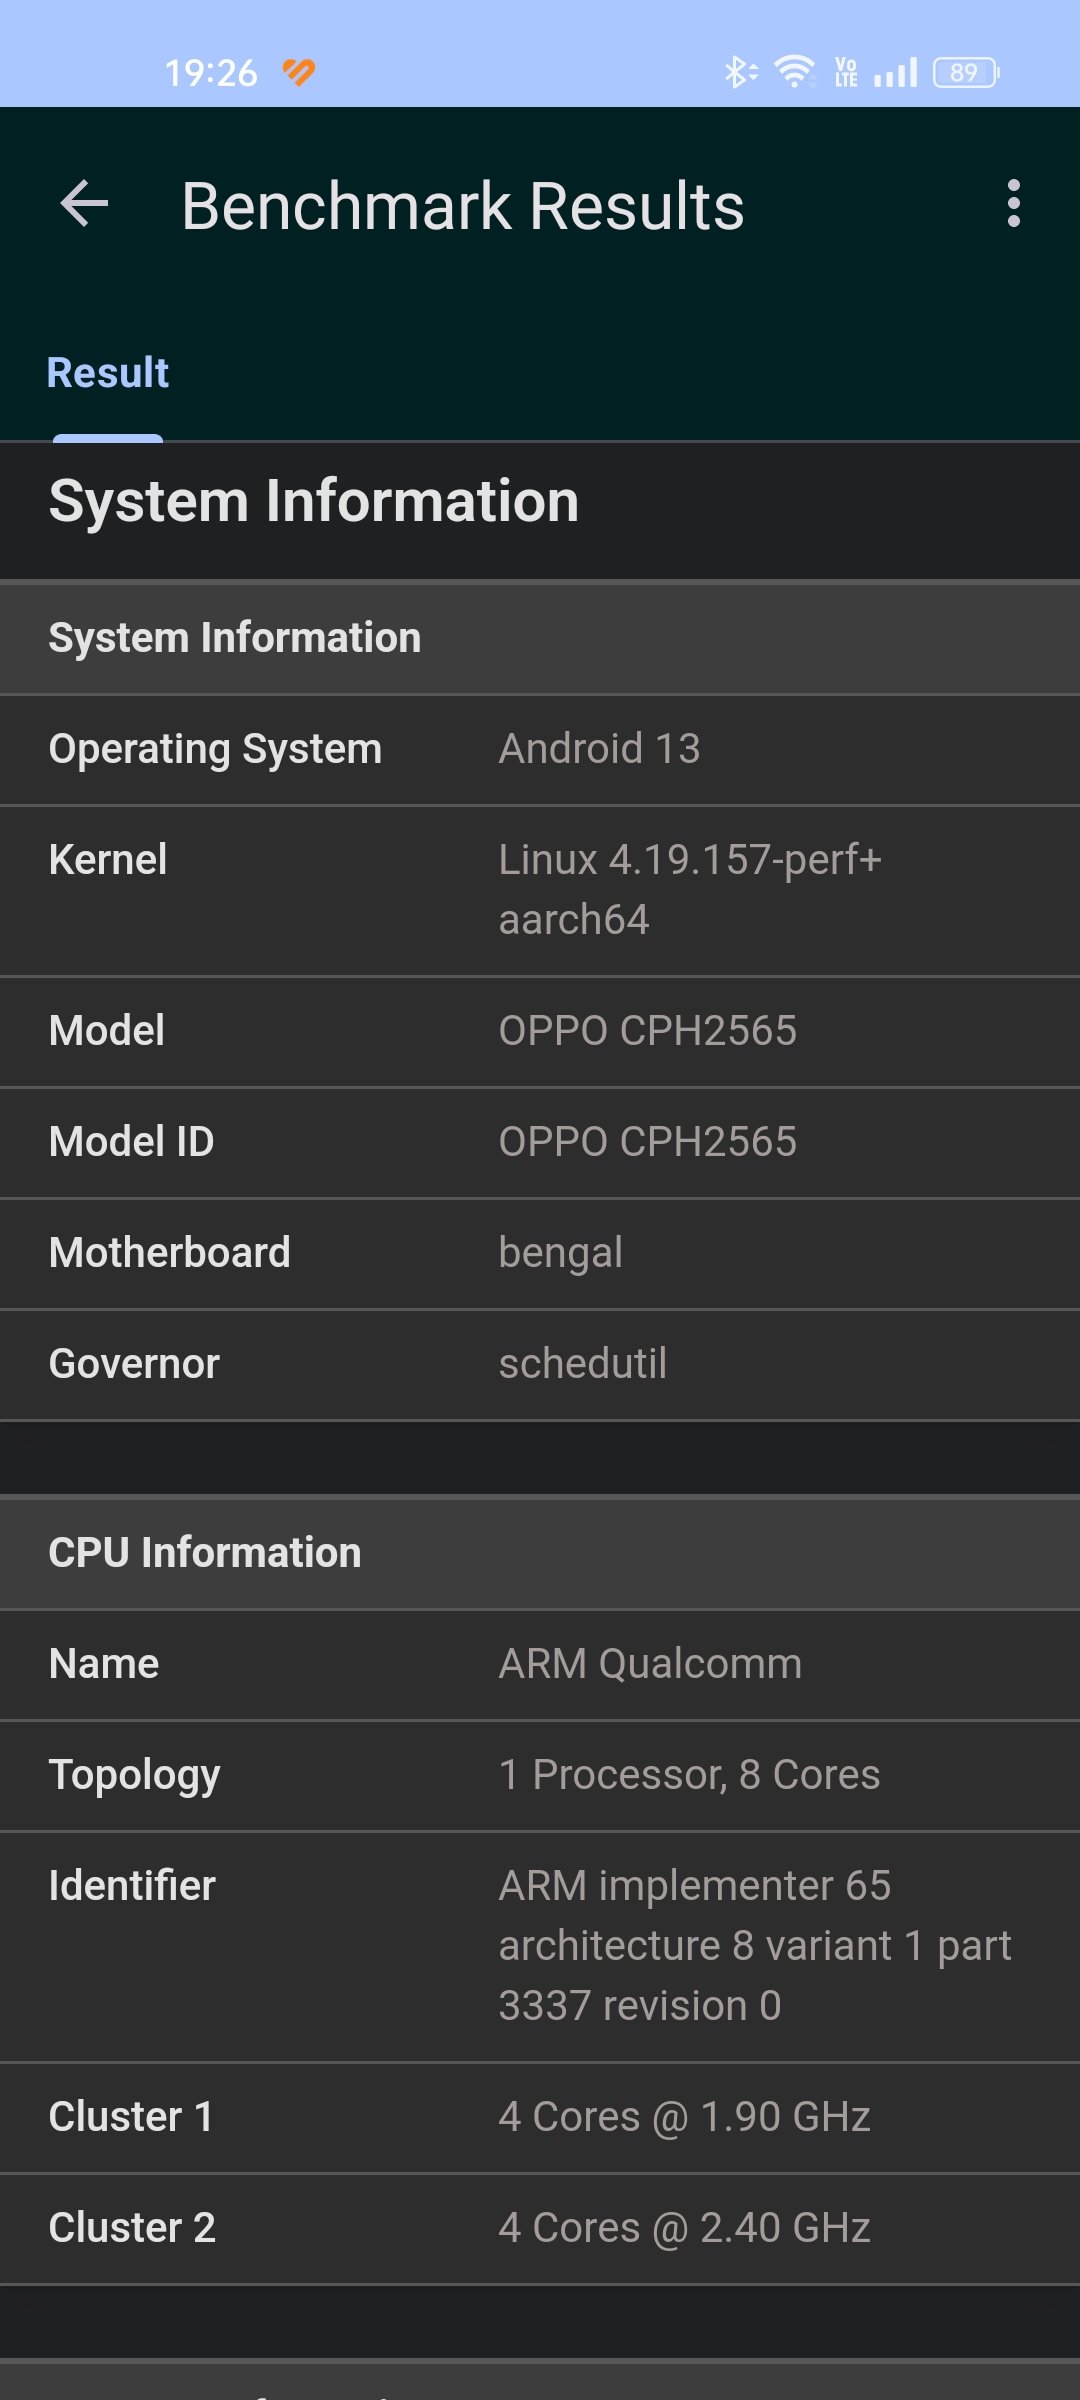This screenshot has height=2400, width=1080.
Task: Tap the System Information table header row
Action: (x=540, y=638)
